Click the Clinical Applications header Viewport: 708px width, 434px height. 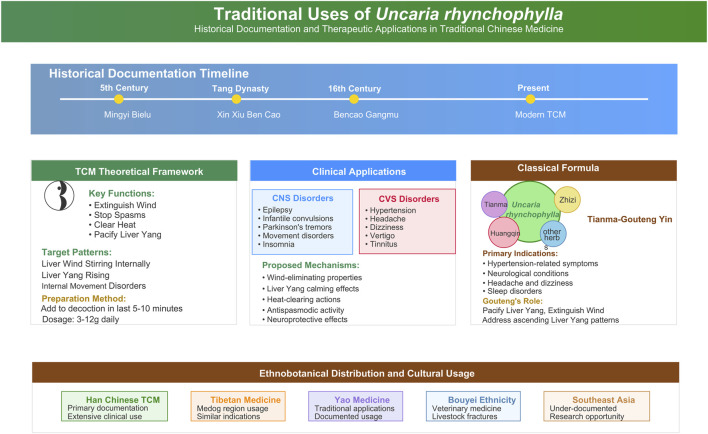point(353,171)
